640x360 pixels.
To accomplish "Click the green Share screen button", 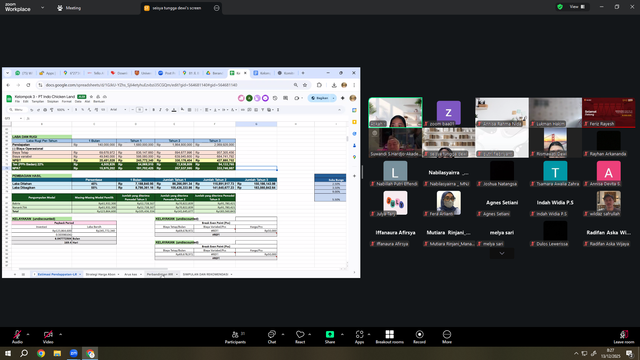I will 330,337.
